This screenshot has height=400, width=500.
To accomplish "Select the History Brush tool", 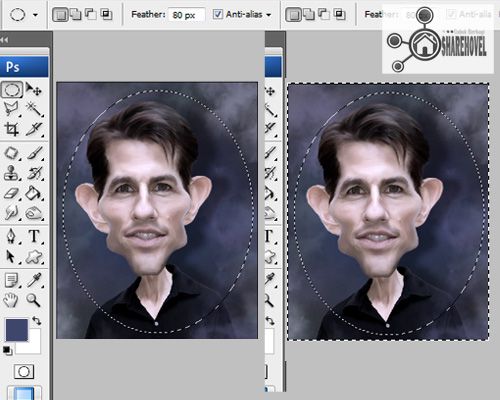I will (35, 173).
